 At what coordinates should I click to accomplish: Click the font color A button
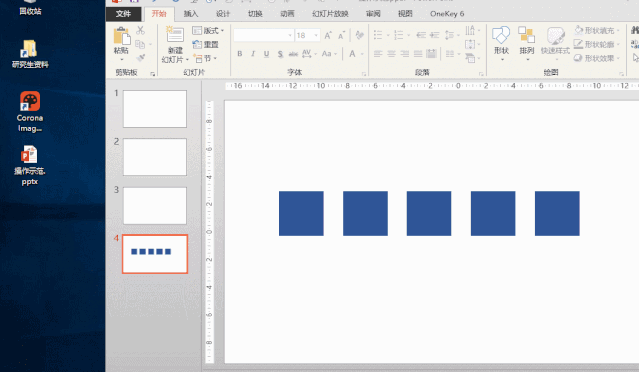click(352, 53)
